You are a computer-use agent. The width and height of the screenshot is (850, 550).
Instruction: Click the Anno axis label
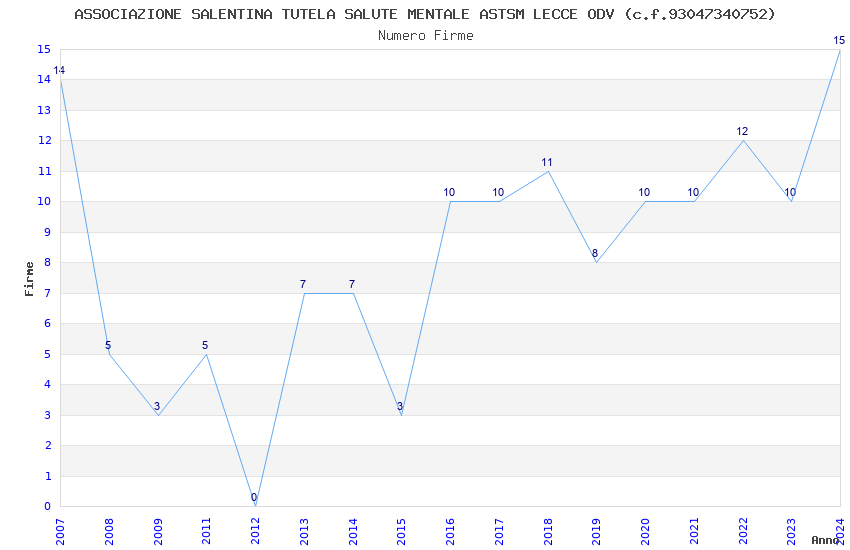coord(825,540)
